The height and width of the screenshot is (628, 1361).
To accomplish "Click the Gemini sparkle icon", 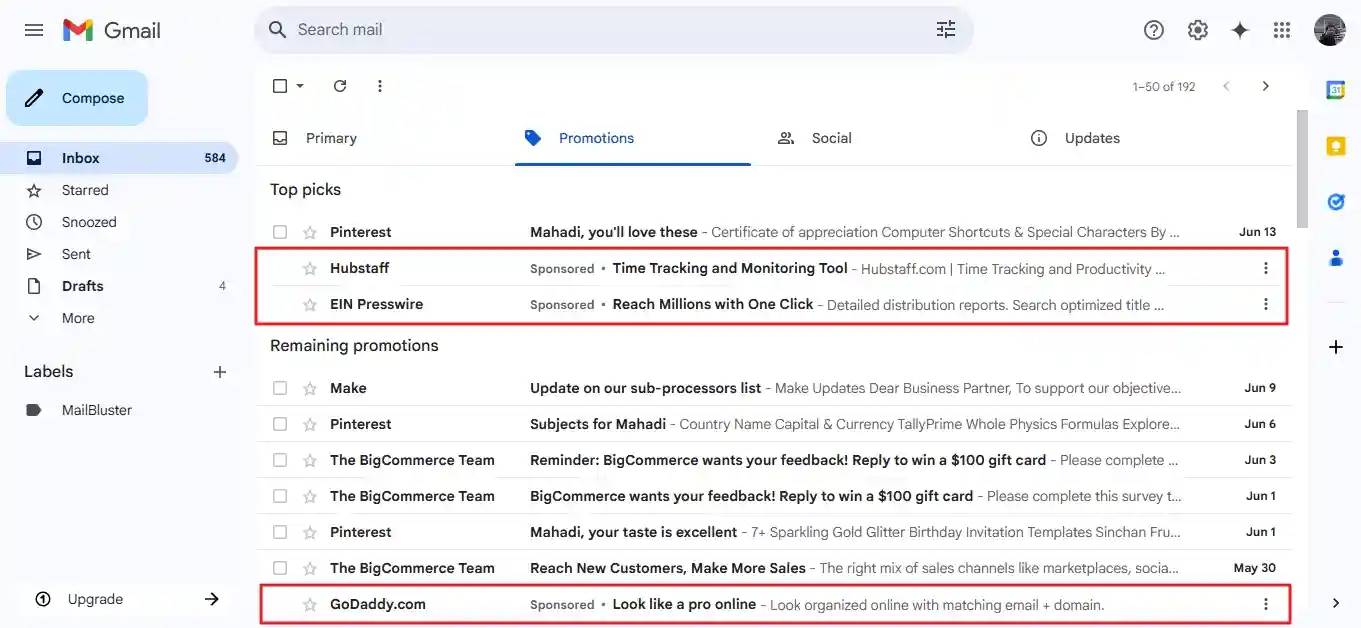I will tap(1240, 30).
